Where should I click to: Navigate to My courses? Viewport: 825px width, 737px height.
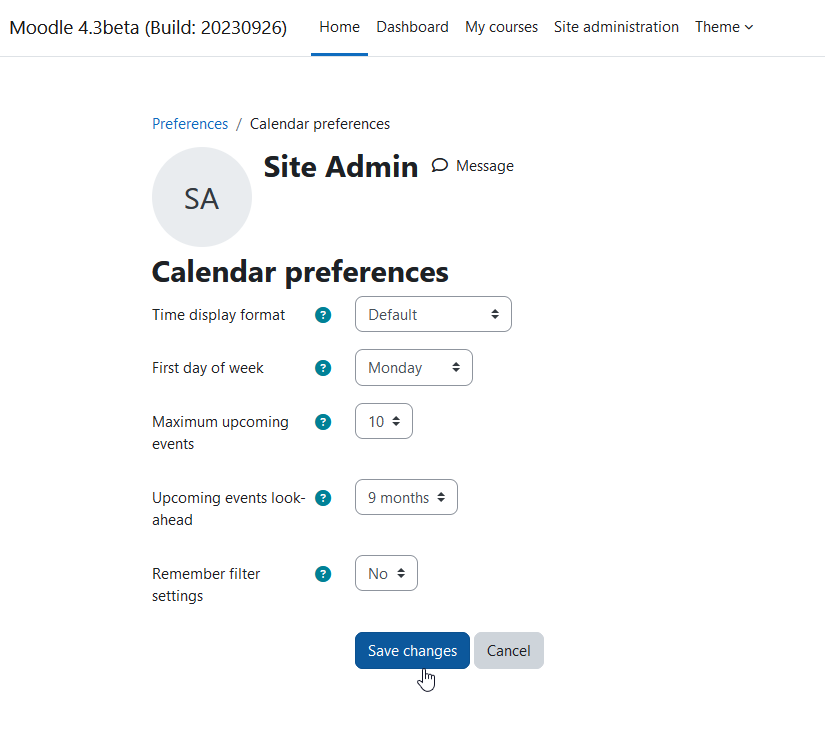[x=501, y=27]
